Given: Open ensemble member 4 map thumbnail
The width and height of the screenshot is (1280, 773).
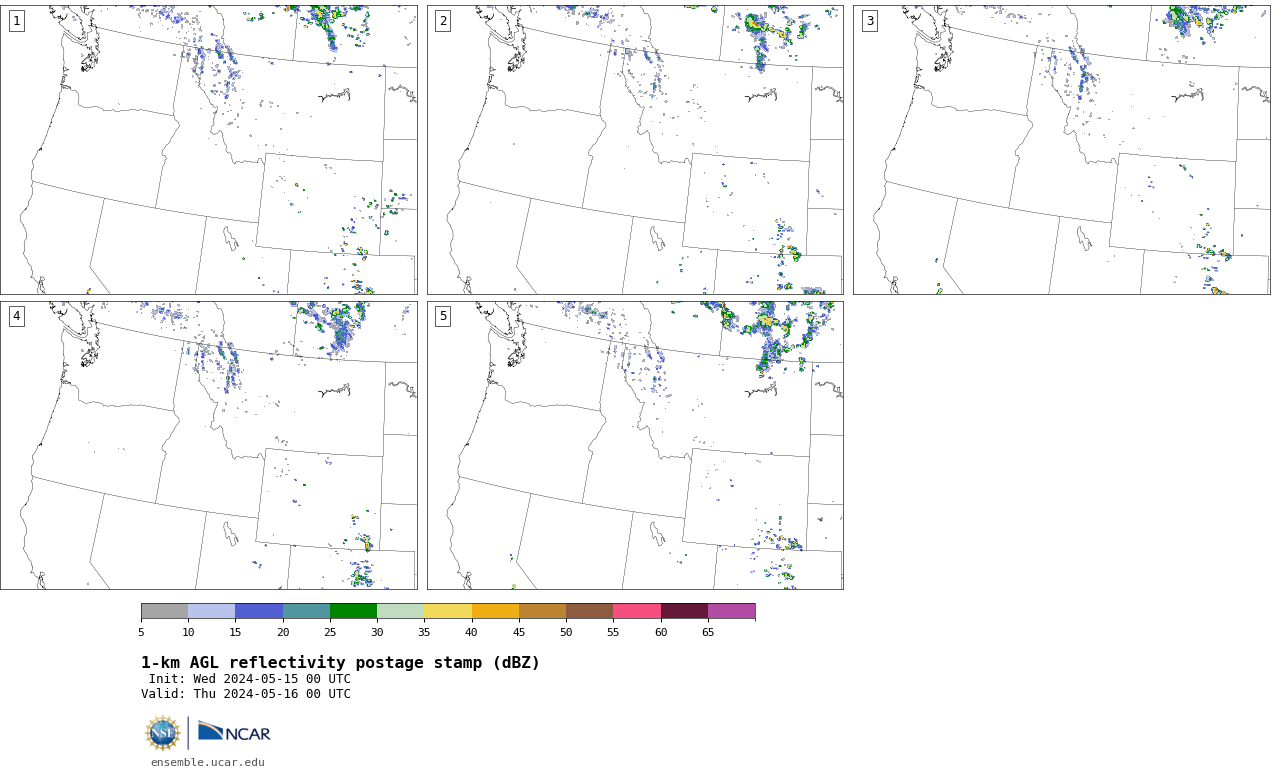Looking at the screenshot, I should [209, 445].
